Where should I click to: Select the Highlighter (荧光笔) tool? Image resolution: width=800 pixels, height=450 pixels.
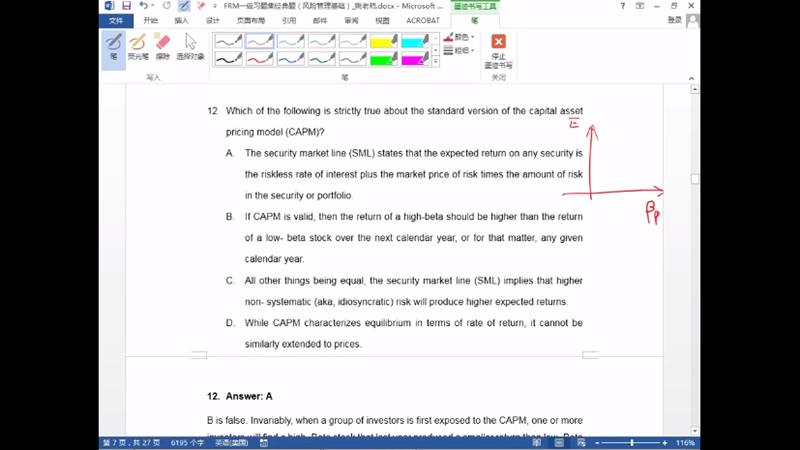(138, 47)
